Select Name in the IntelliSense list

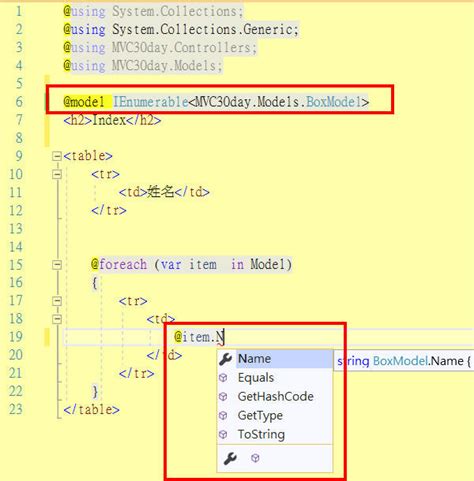tap(284, 359)
